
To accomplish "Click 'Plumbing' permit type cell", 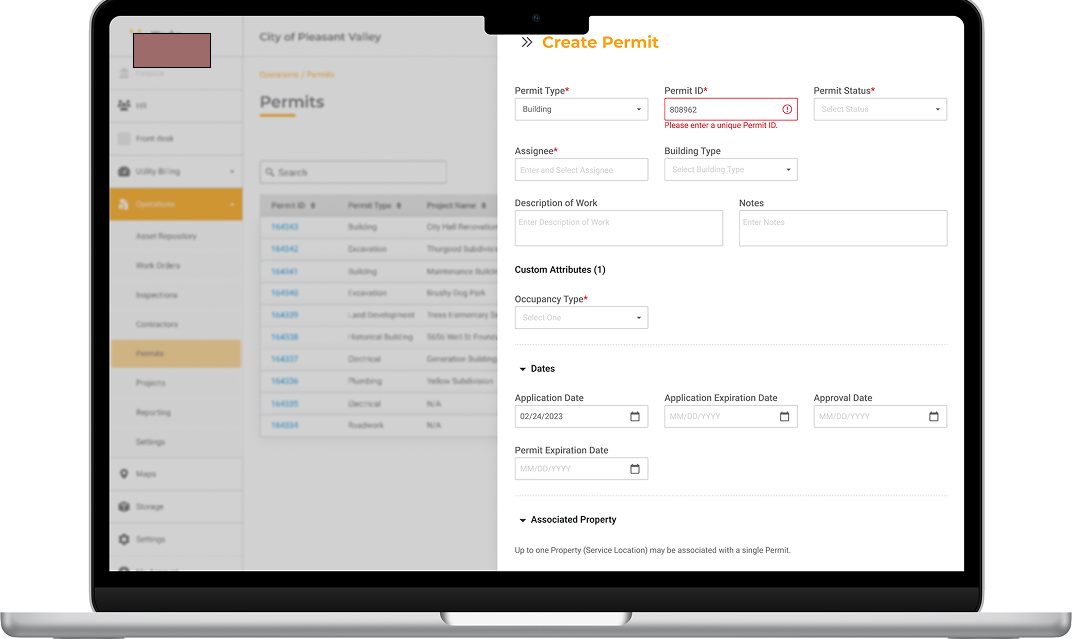I will 364,381.
